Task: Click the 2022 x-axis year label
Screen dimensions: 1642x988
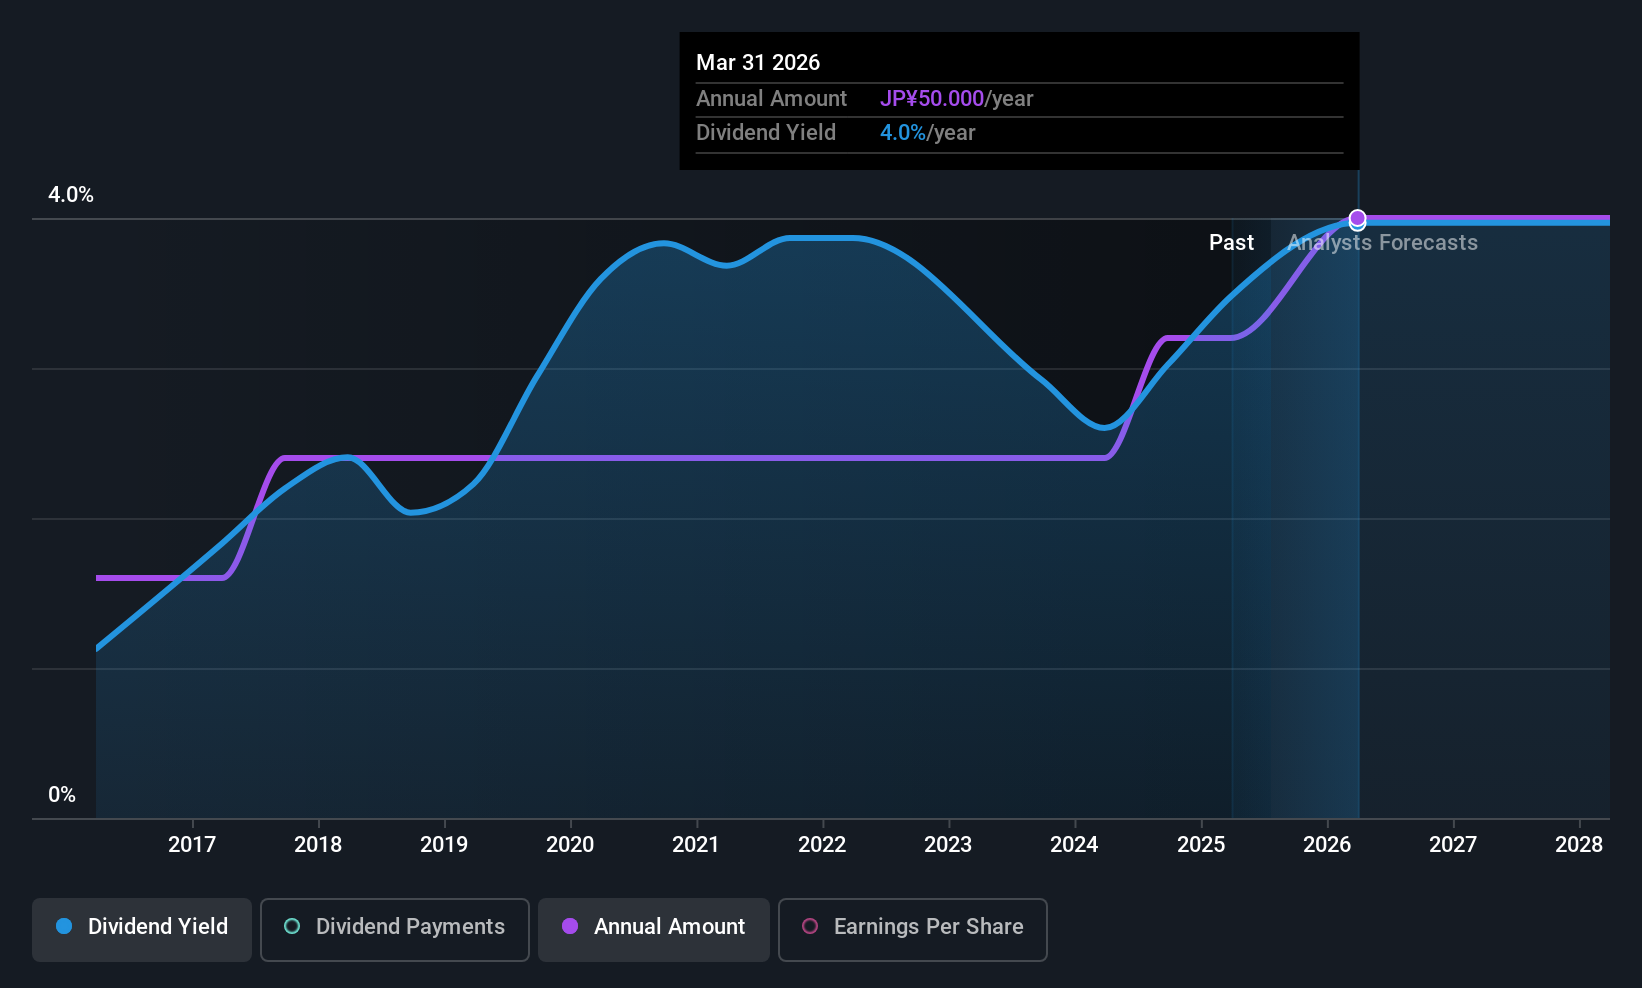Action: [x=822, y=845]
